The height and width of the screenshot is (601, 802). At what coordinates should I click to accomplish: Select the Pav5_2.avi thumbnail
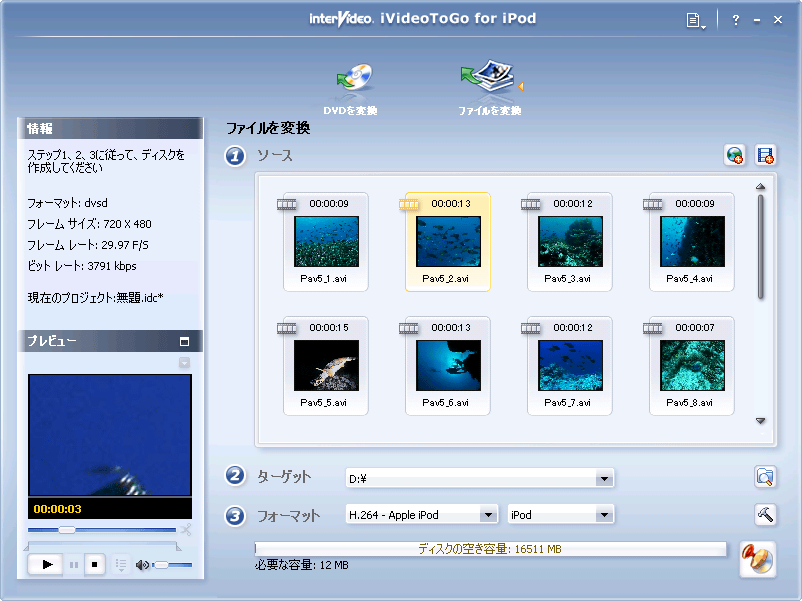click(448, 241)
